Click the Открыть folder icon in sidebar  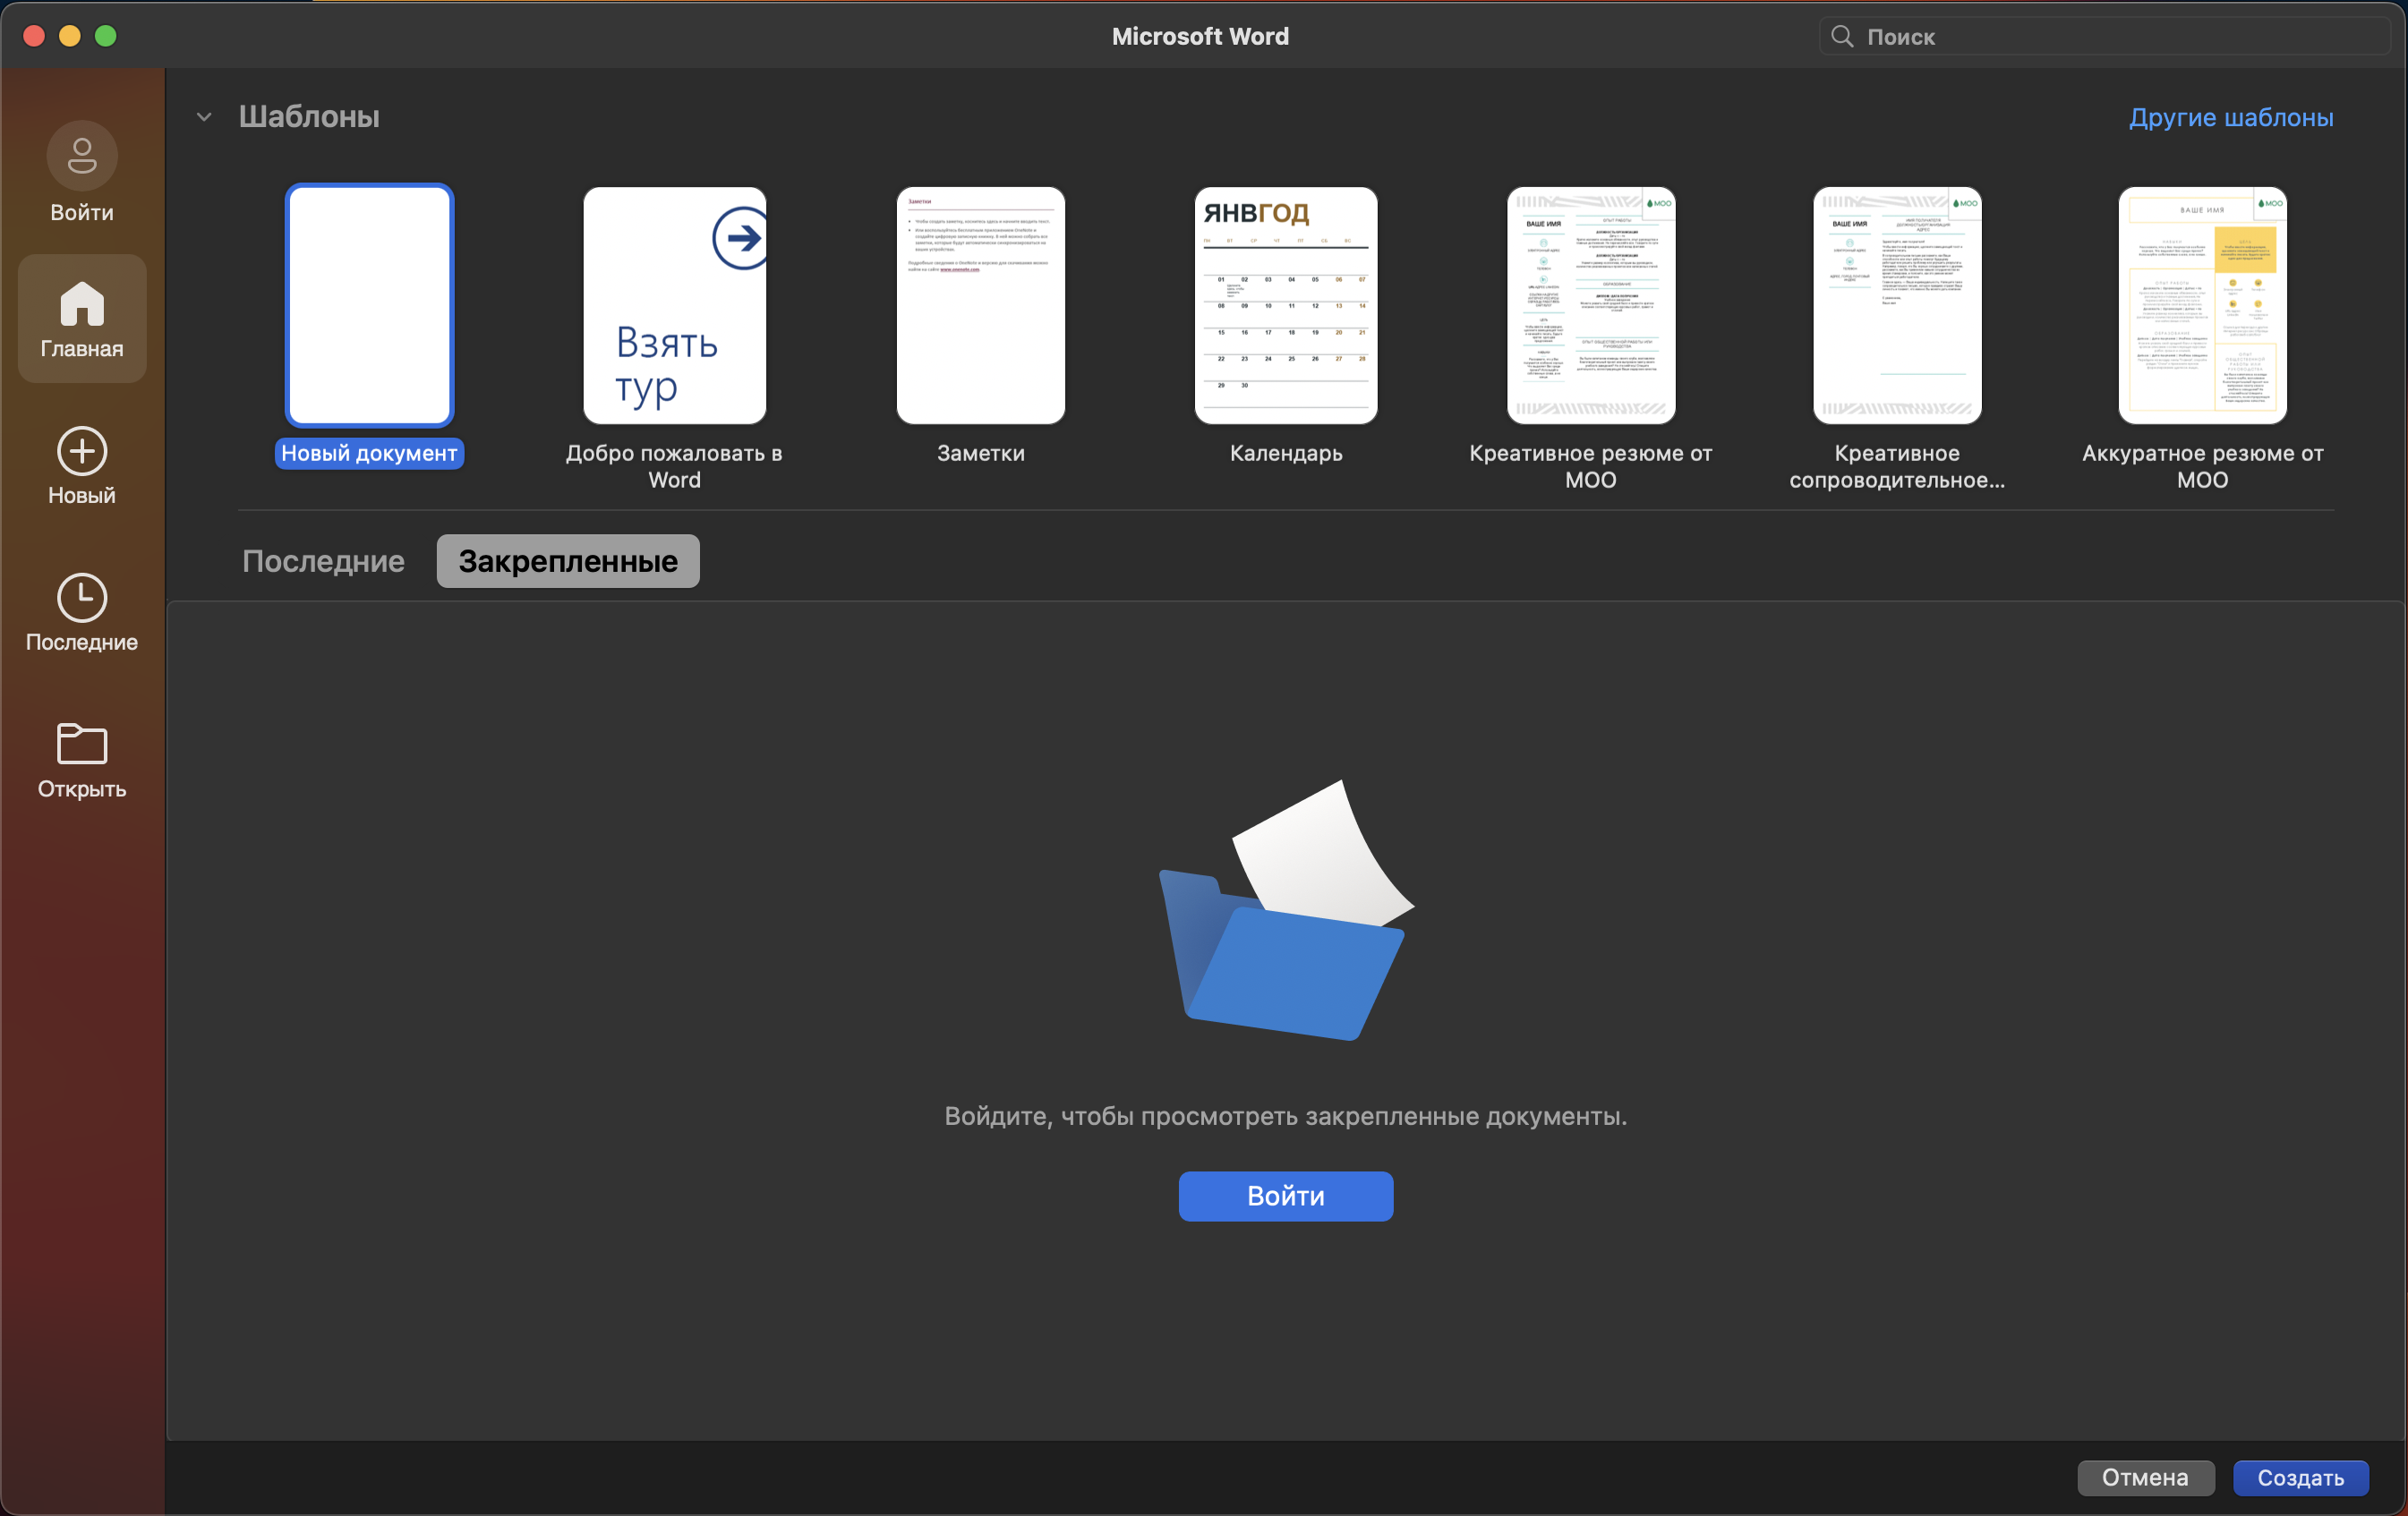pyautogui.click(x=82, y=744)
